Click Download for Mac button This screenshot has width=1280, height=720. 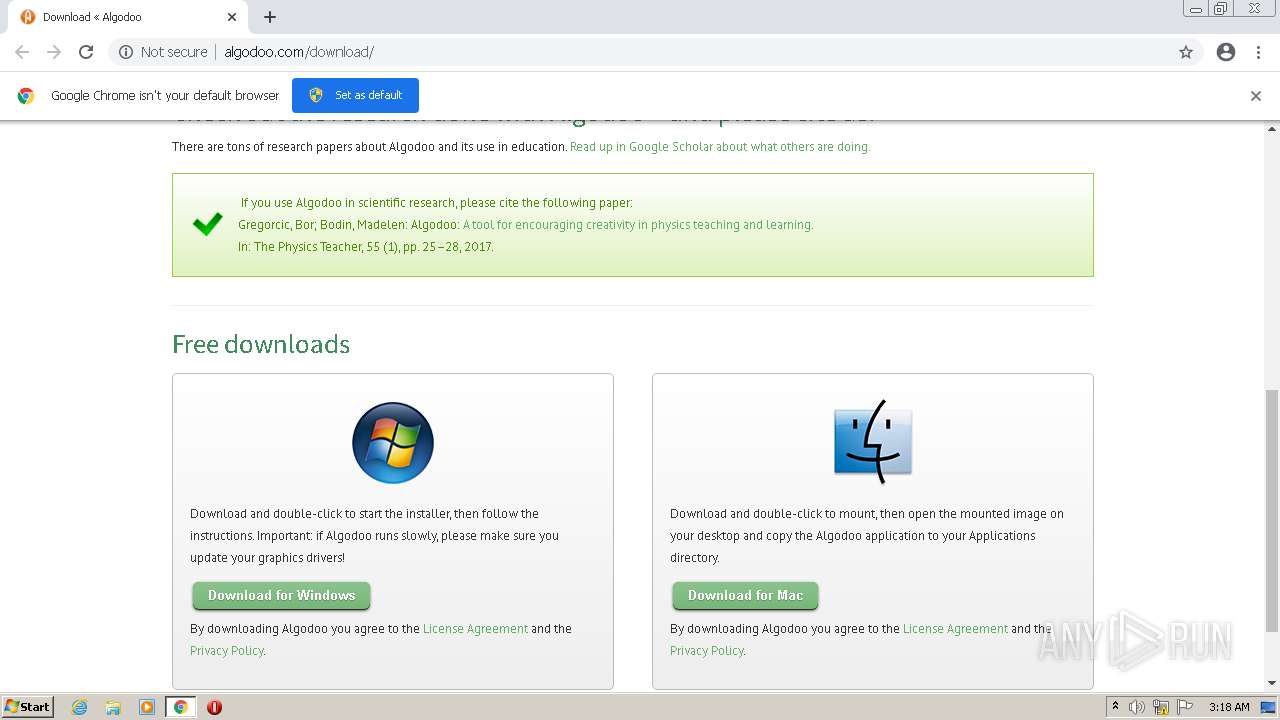pos(745,596)
